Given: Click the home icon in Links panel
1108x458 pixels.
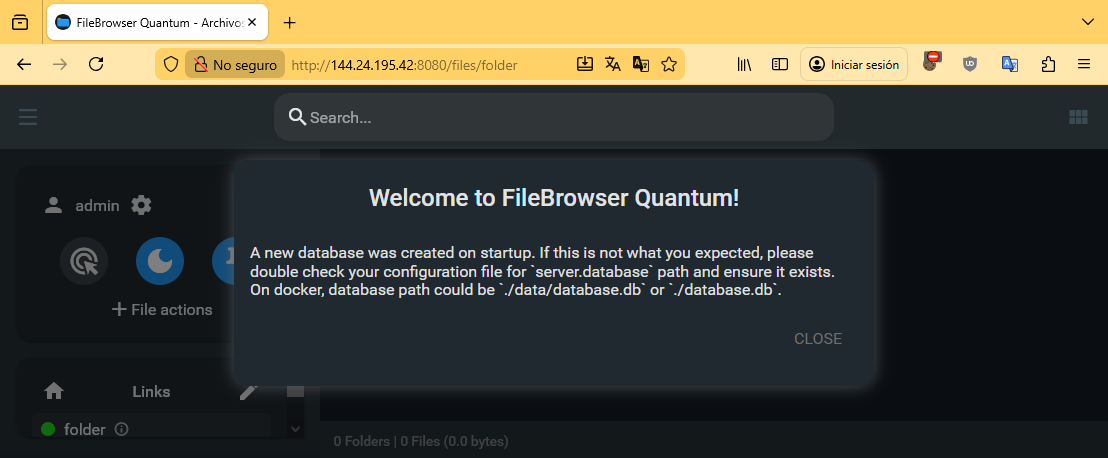Looking at the screenshot, I should pyautogui.click(x=55, y=392).
